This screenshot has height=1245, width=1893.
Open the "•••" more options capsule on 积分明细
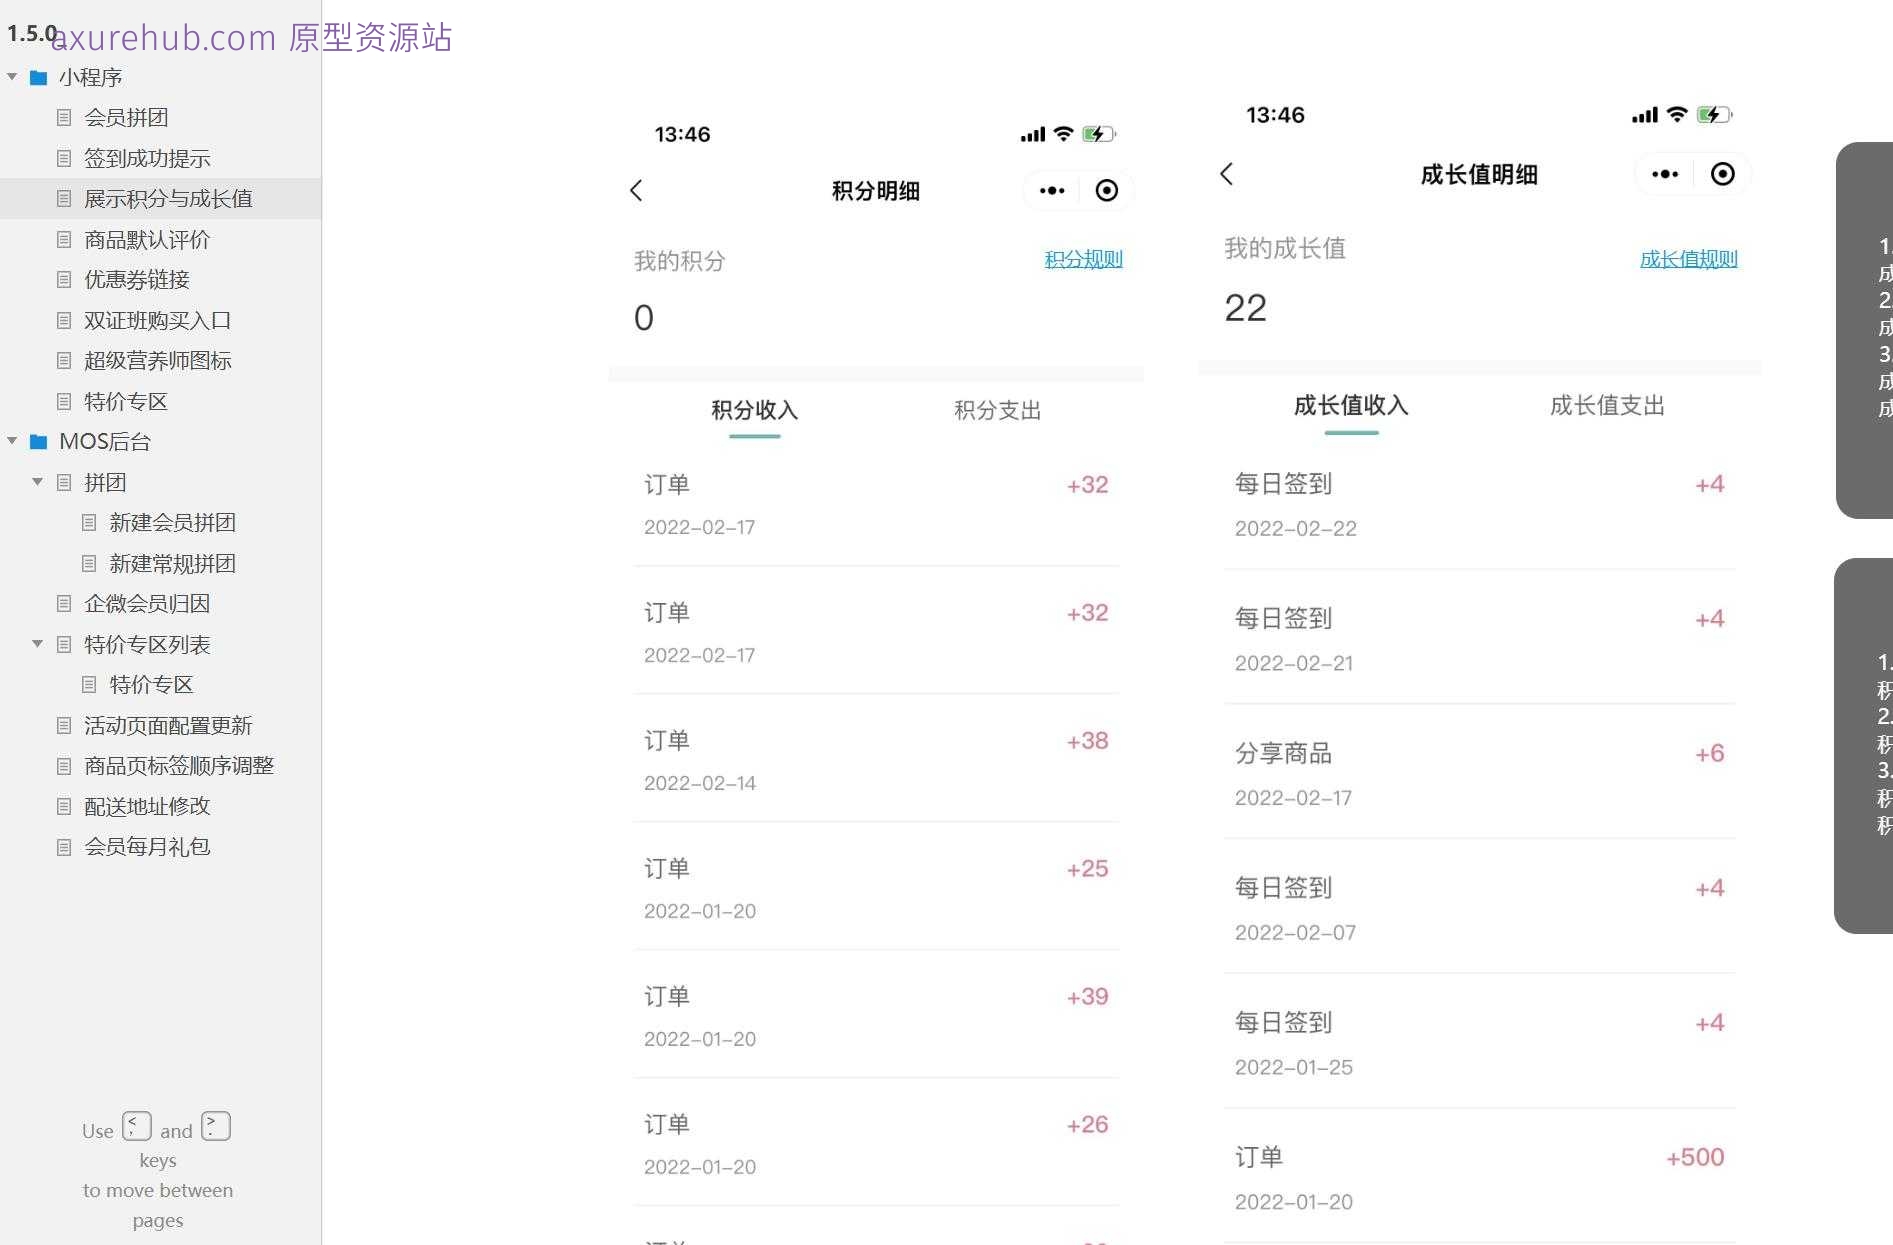(1051, 190)
